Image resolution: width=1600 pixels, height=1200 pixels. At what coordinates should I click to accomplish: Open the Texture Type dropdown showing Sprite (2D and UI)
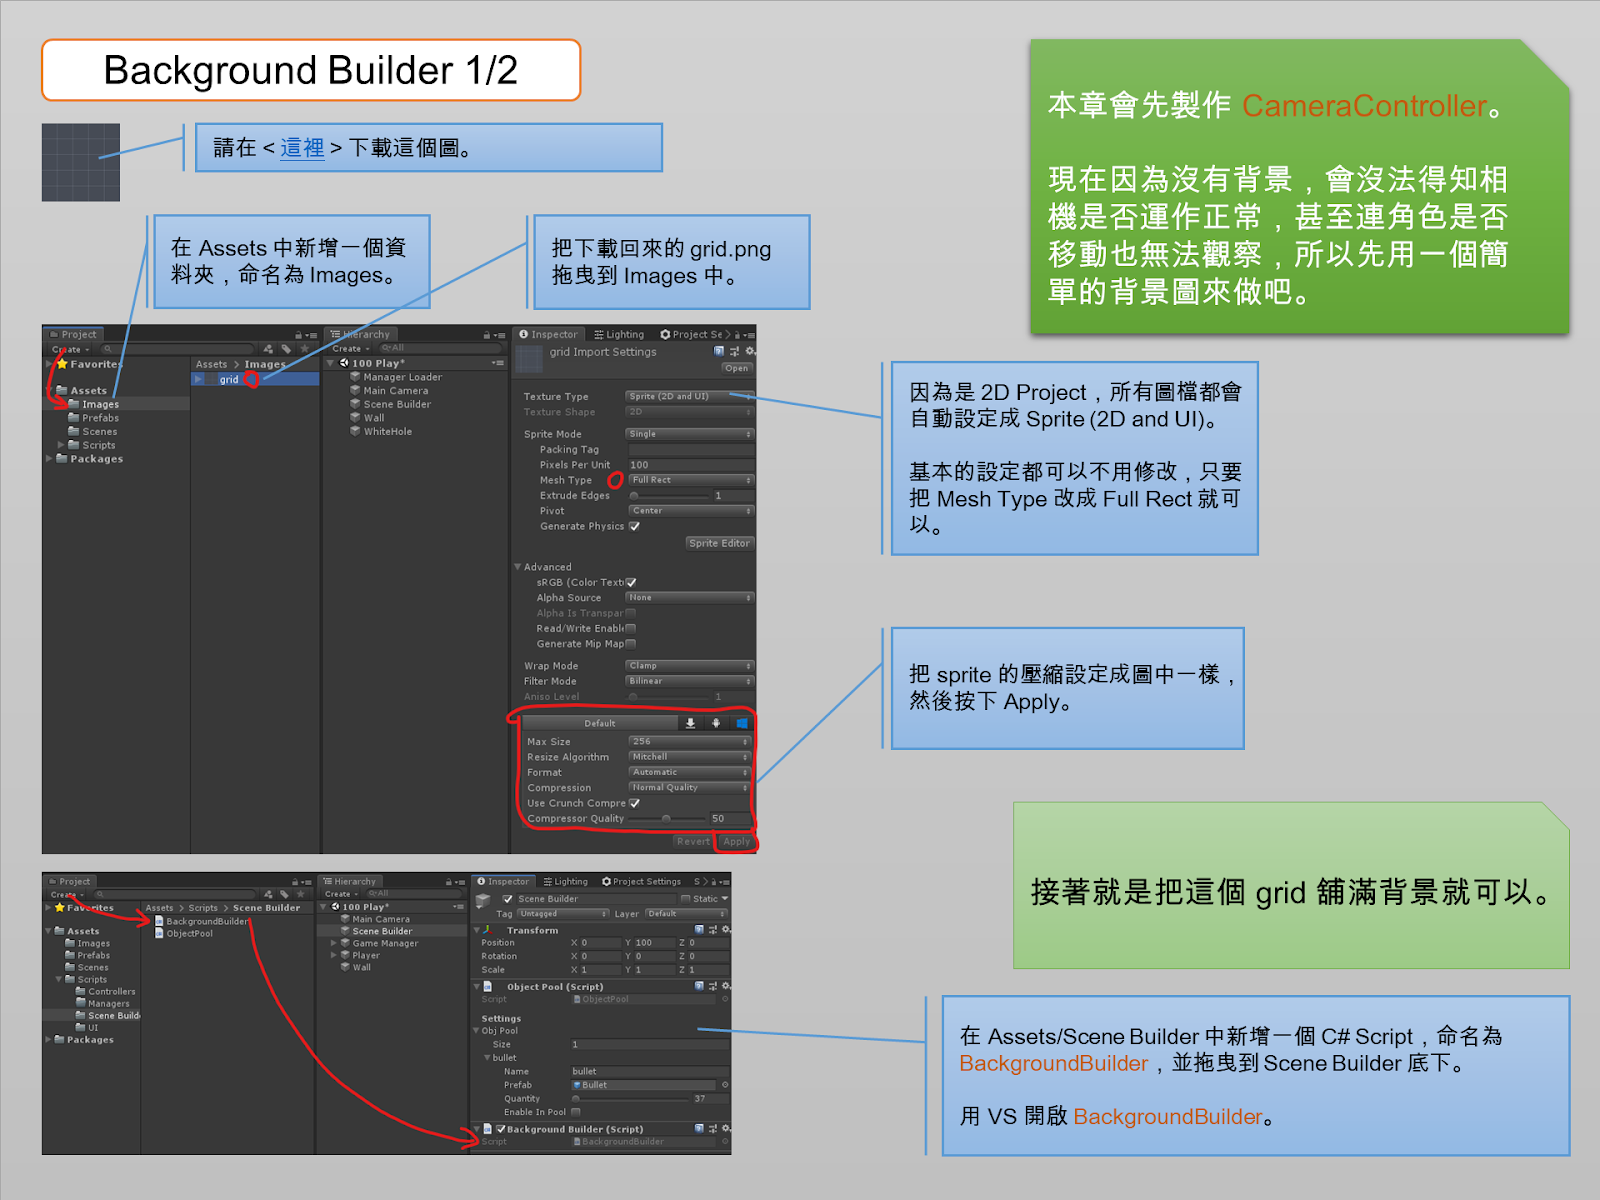[689, 396]
